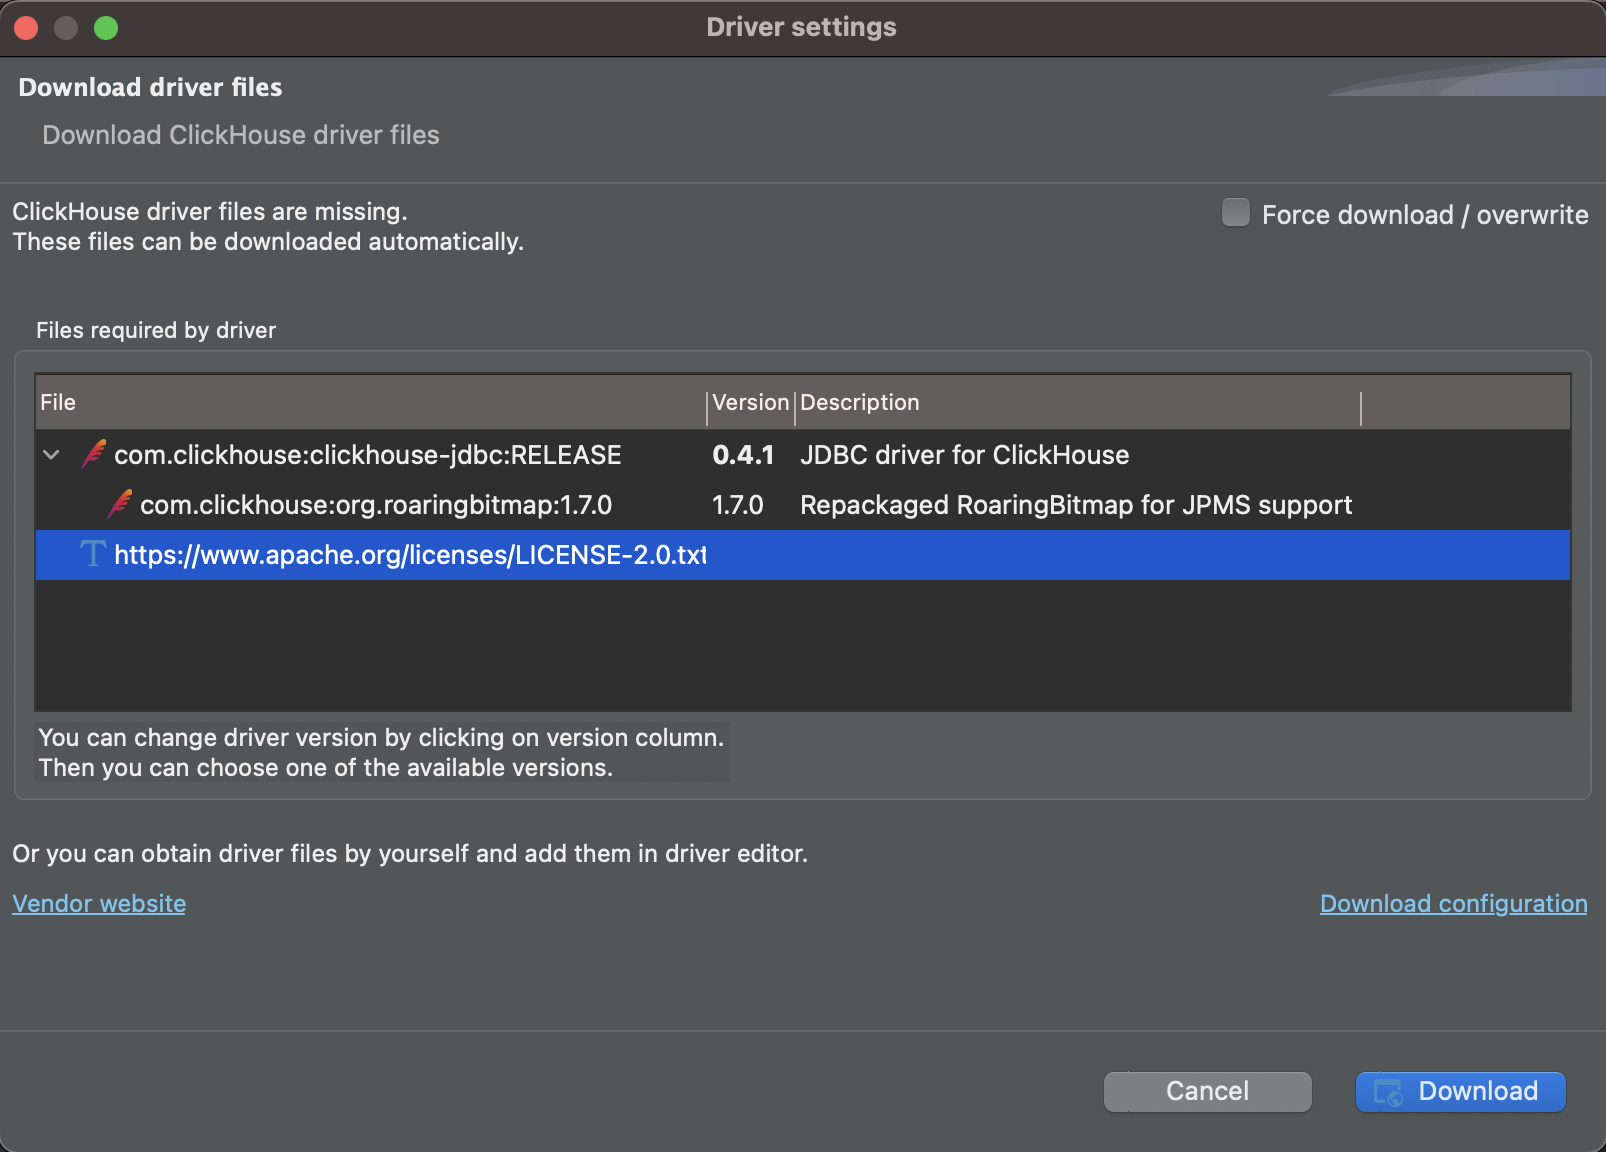Click version 0.4.1 to choose another driver version

click(x=743, y=455)
